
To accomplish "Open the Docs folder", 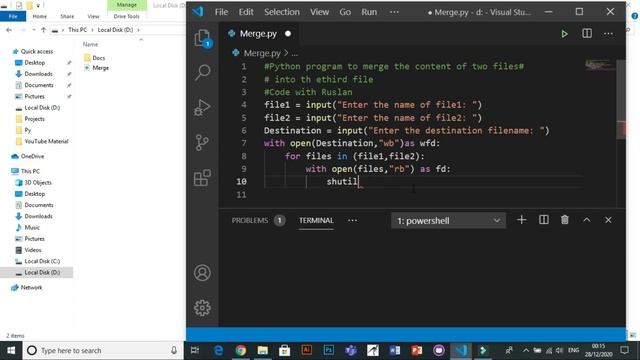I will [x=98, y=58].
